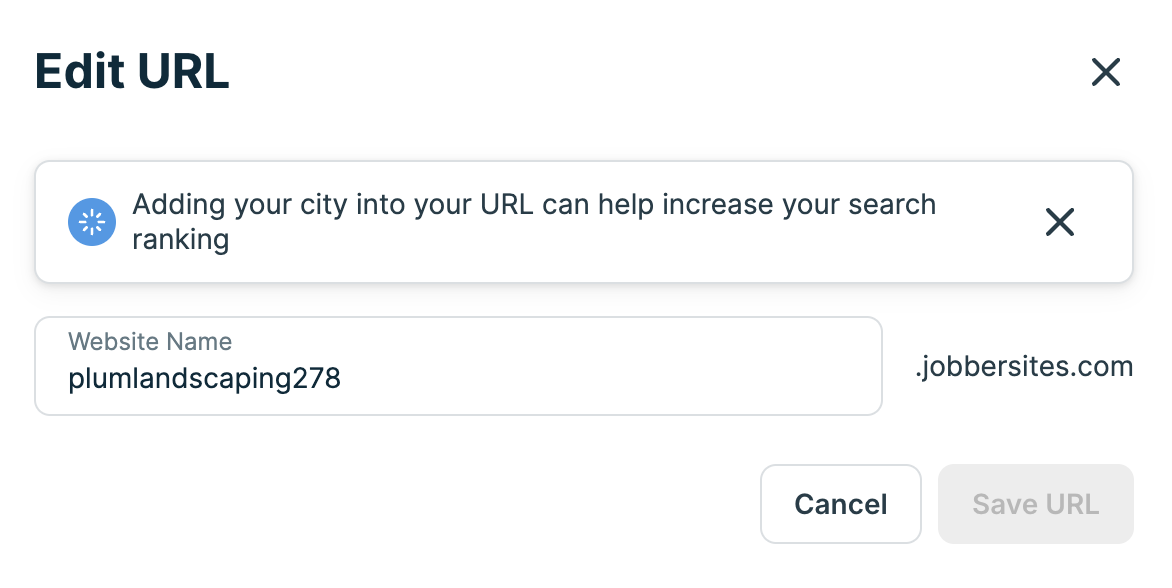Click the city suggestion message text

tap(534, 221)
